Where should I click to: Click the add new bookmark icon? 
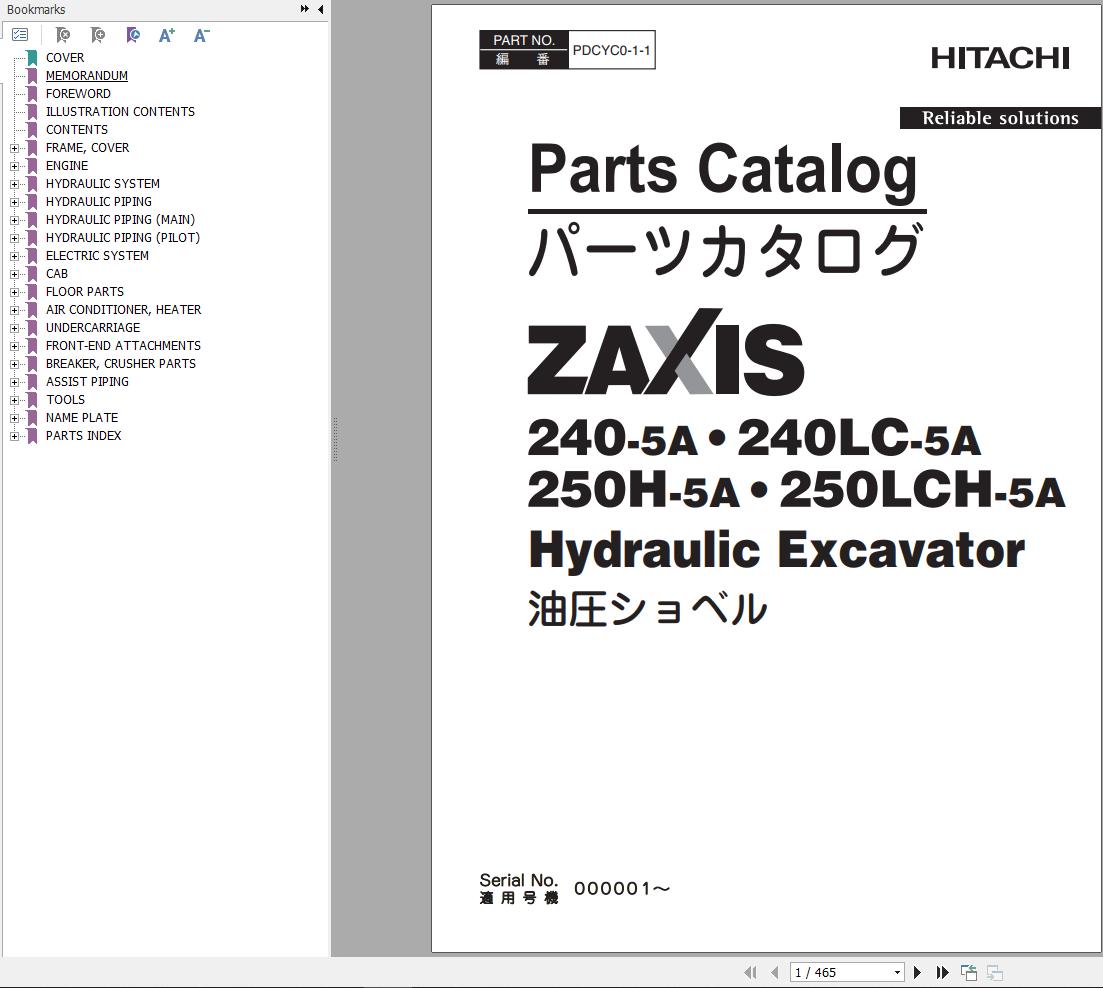[98, 34]
